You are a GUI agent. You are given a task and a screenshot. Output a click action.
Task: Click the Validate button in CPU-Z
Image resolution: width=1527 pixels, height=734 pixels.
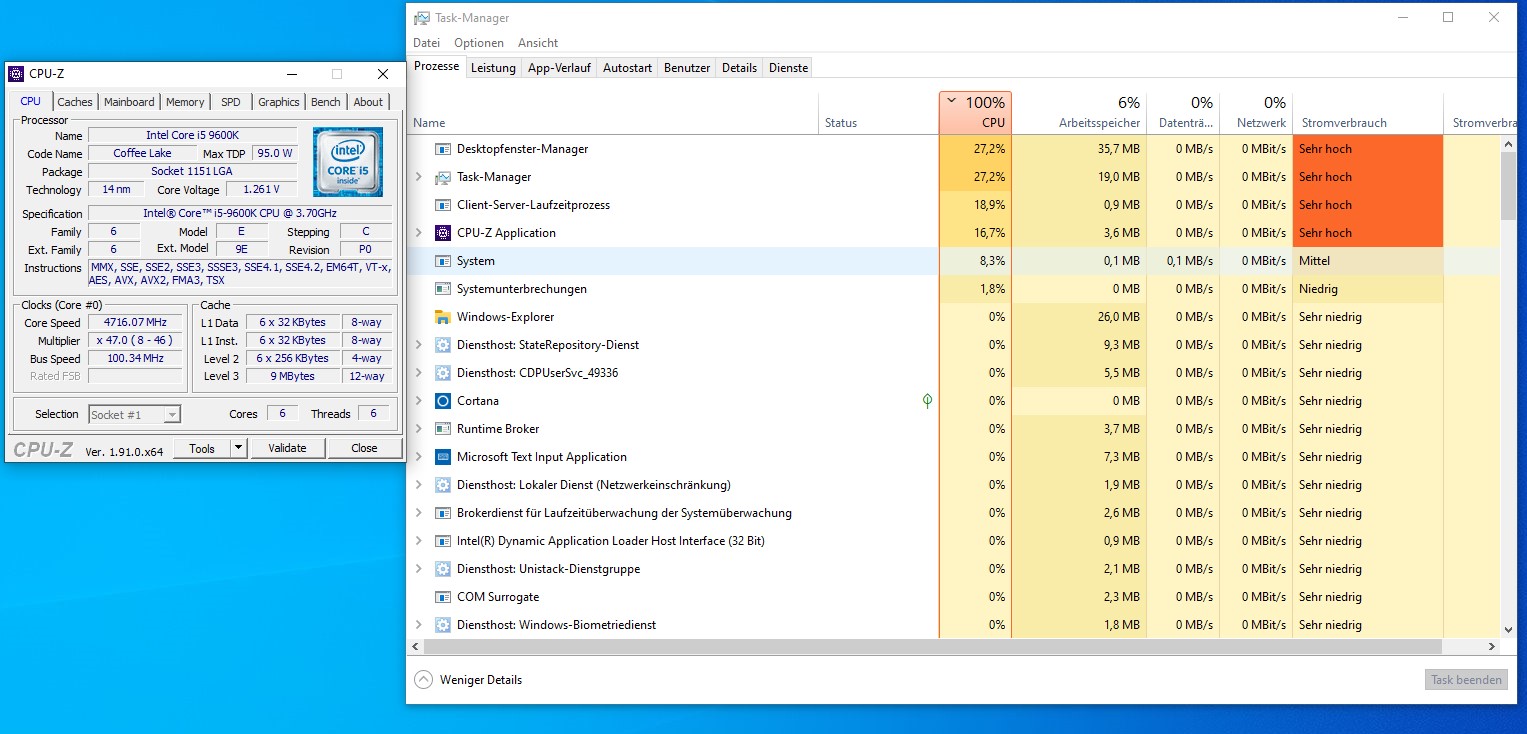[x=287, y=448]
